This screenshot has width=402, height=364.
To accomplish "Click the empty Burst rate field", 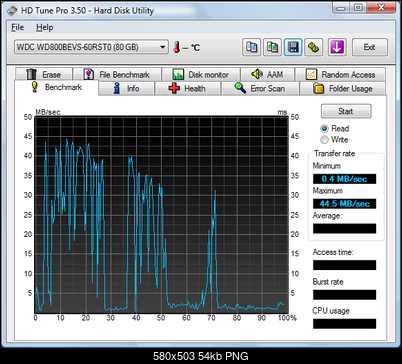I will click(x=344, y=295).
